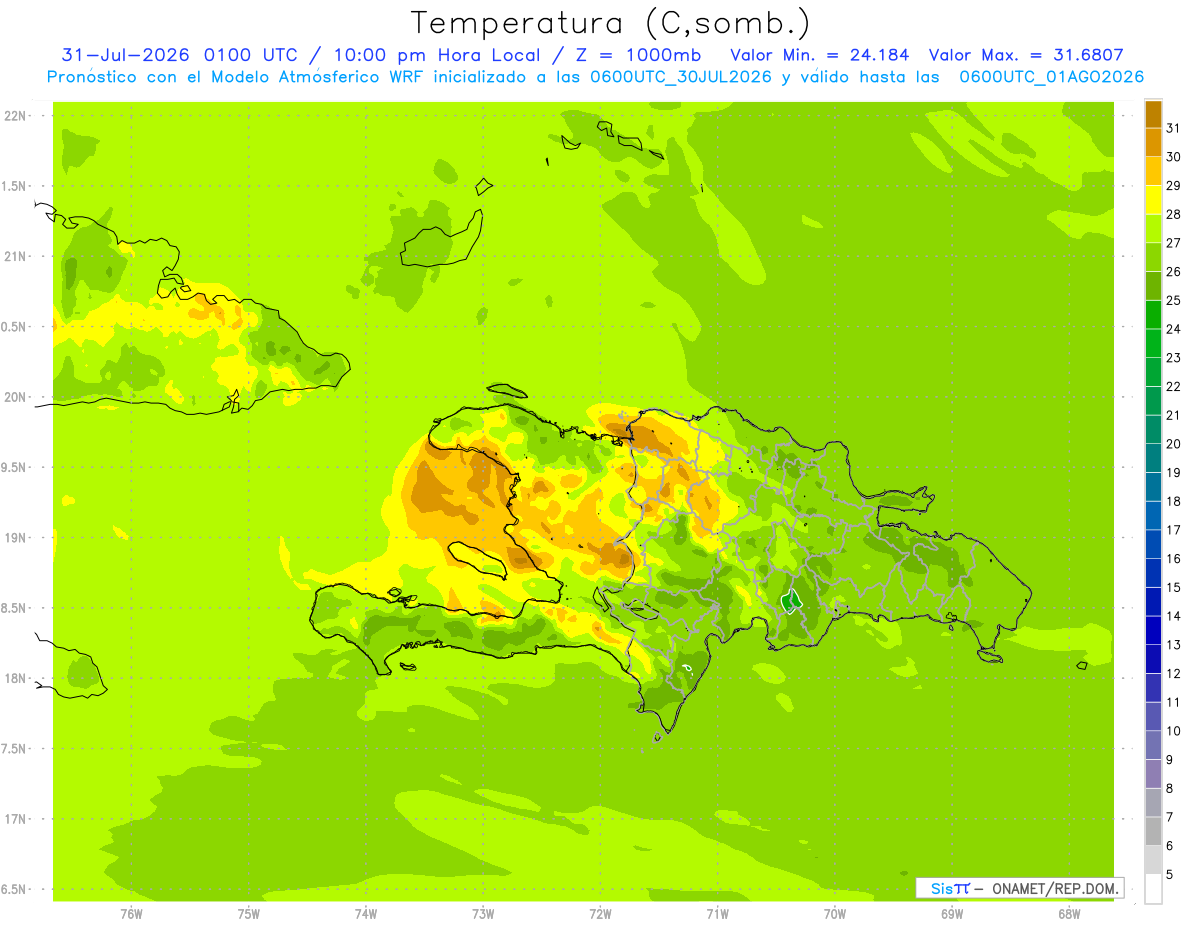
Task: Click the '75W' longitude axis label
Action: (x=249, y=913)
